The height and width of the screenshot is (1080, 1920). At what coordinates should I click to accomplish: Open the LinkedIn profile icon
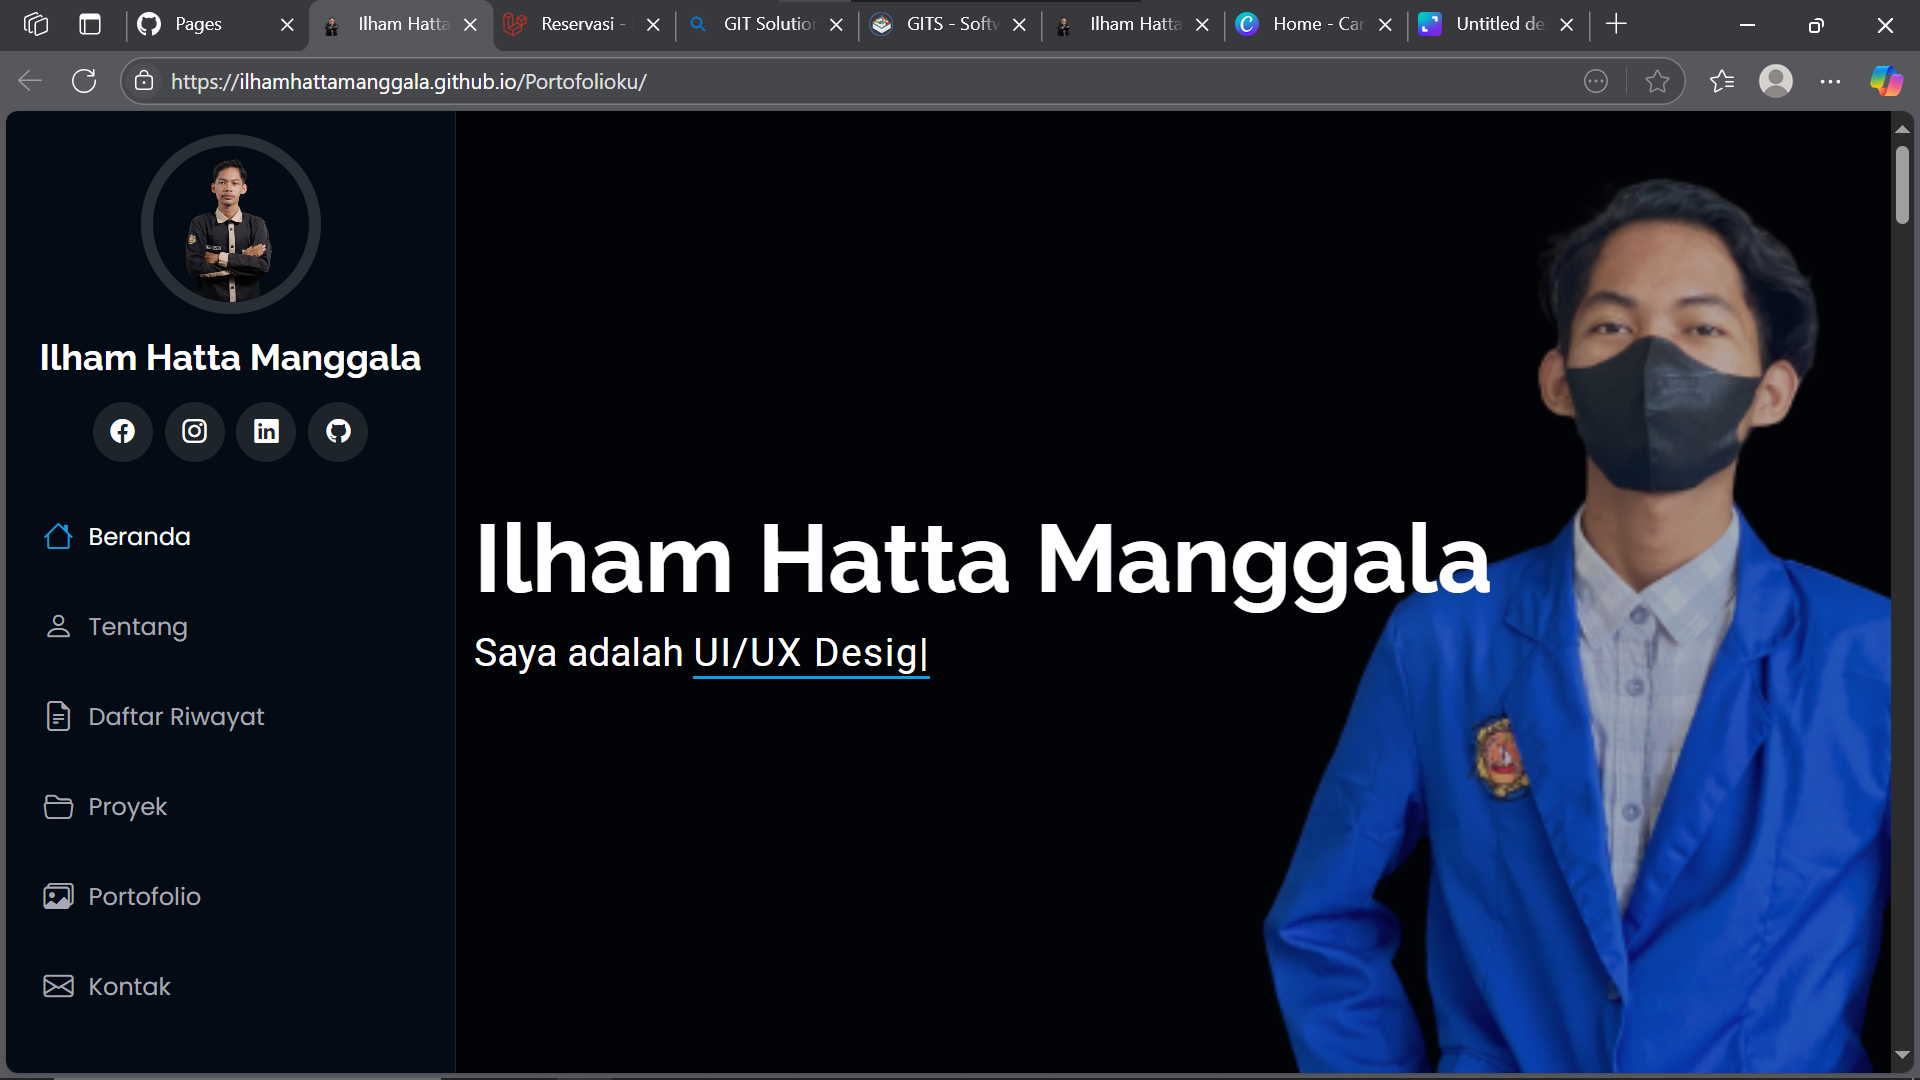tap(266, 431)
